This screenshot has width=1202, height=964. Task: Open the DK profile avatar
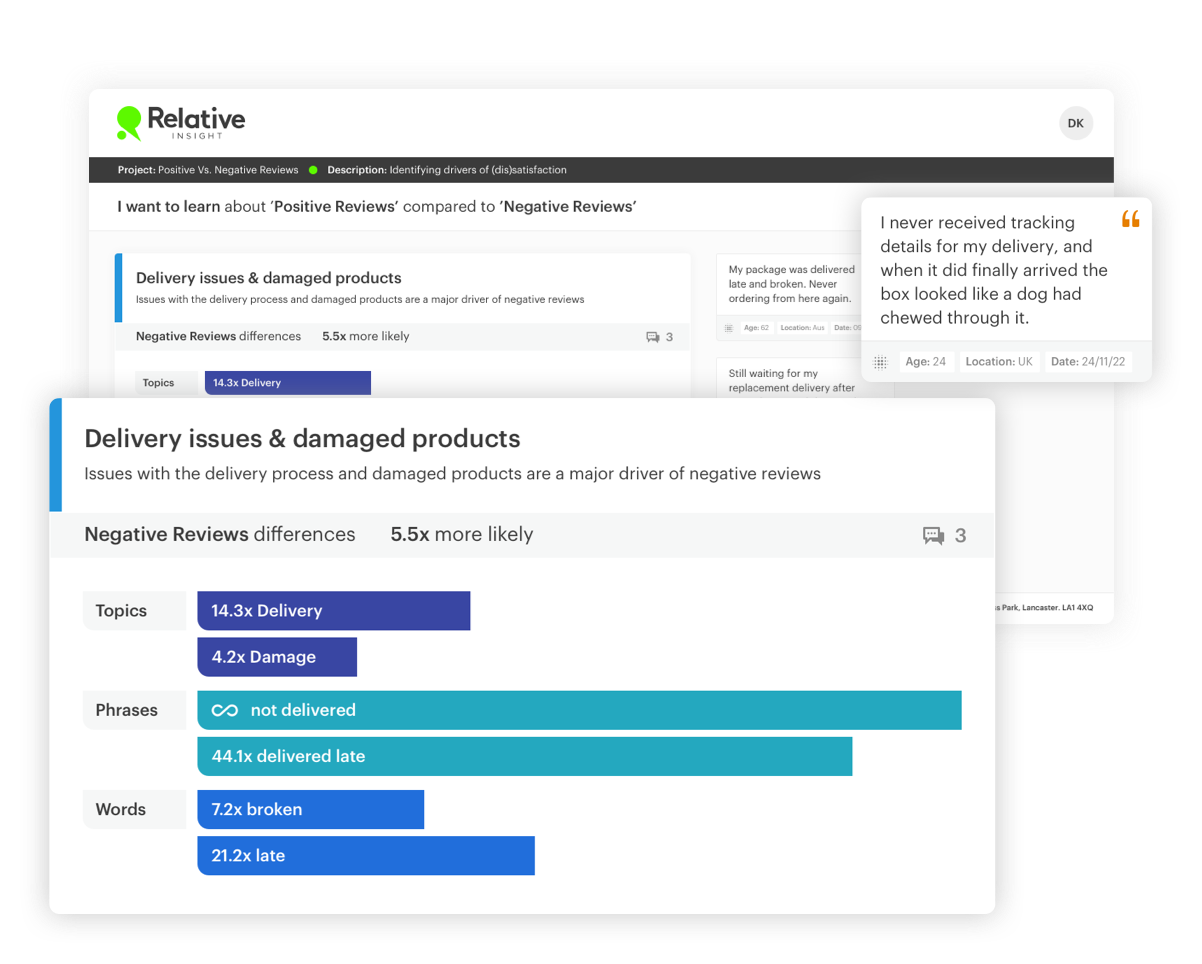click(x=1075, y=123)
